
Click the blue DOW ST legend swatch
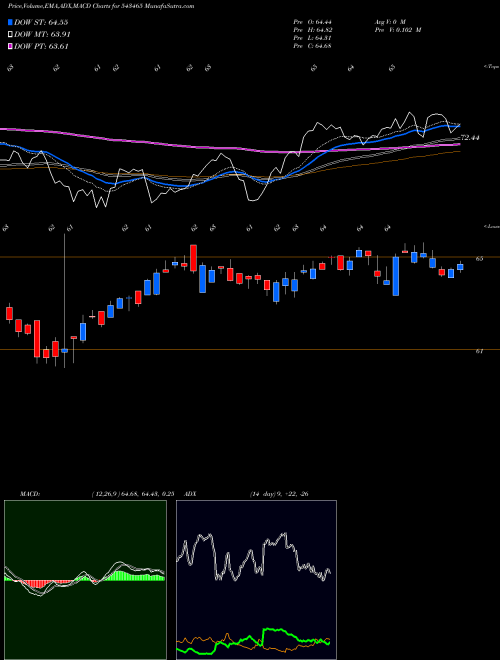coord(10,22)
